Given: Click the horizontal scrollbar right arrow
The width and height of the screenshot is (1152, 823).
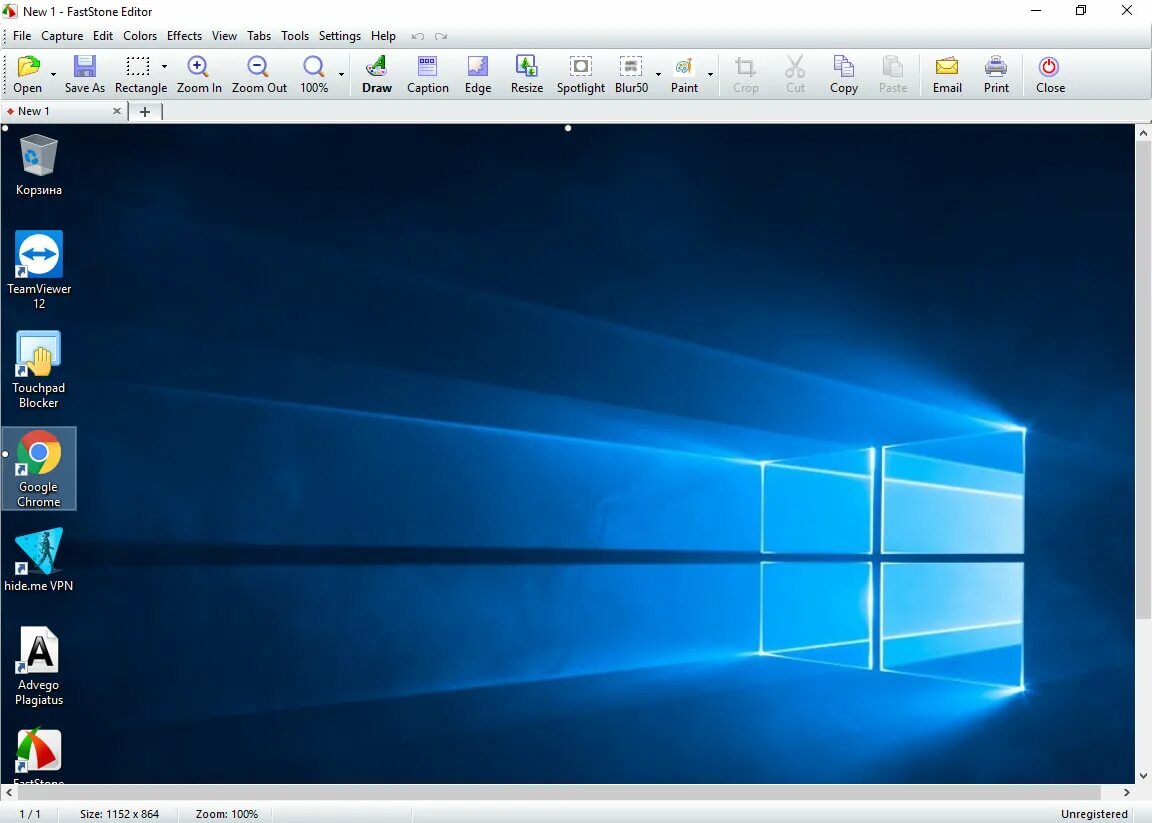Looking at the screenshot, I should click(x=1127, y=792).
